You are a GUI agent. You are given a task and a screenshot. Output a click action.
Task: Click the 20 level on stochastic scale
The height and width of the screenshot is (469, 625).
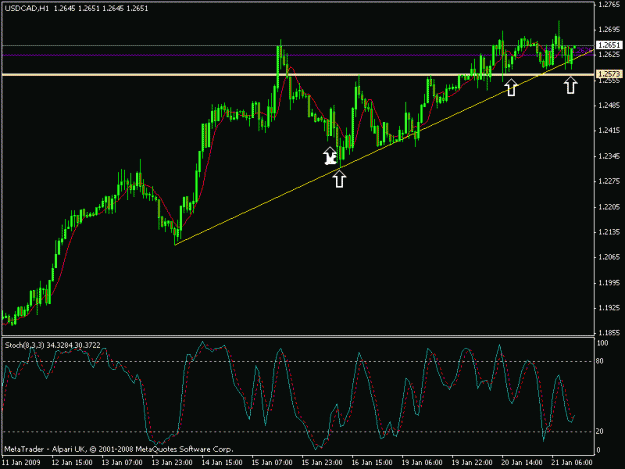[x=601, y=432]
